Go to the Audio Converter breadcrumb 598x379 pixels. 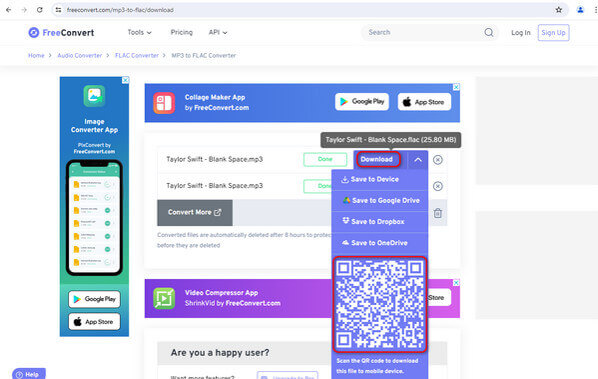point(80,56)
